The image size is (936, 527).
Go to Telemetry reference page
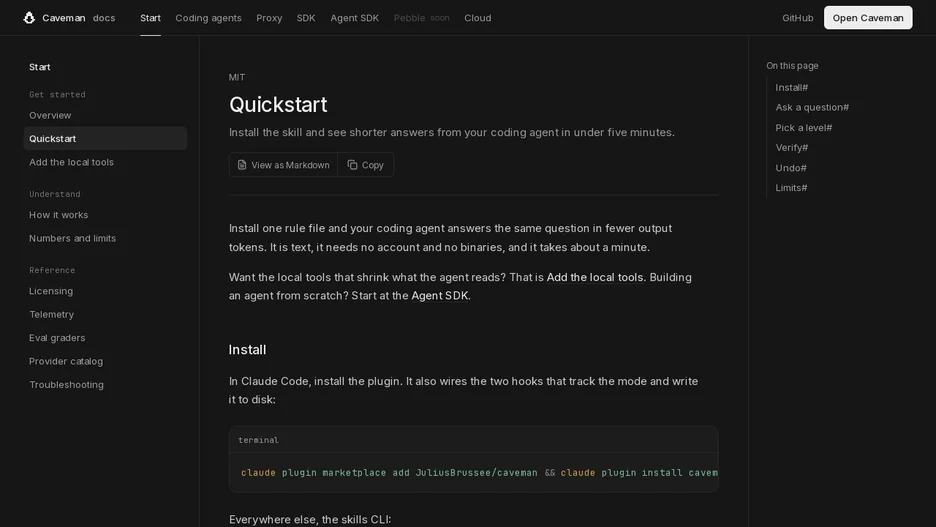pyautogui.click(x=51, y=315)
